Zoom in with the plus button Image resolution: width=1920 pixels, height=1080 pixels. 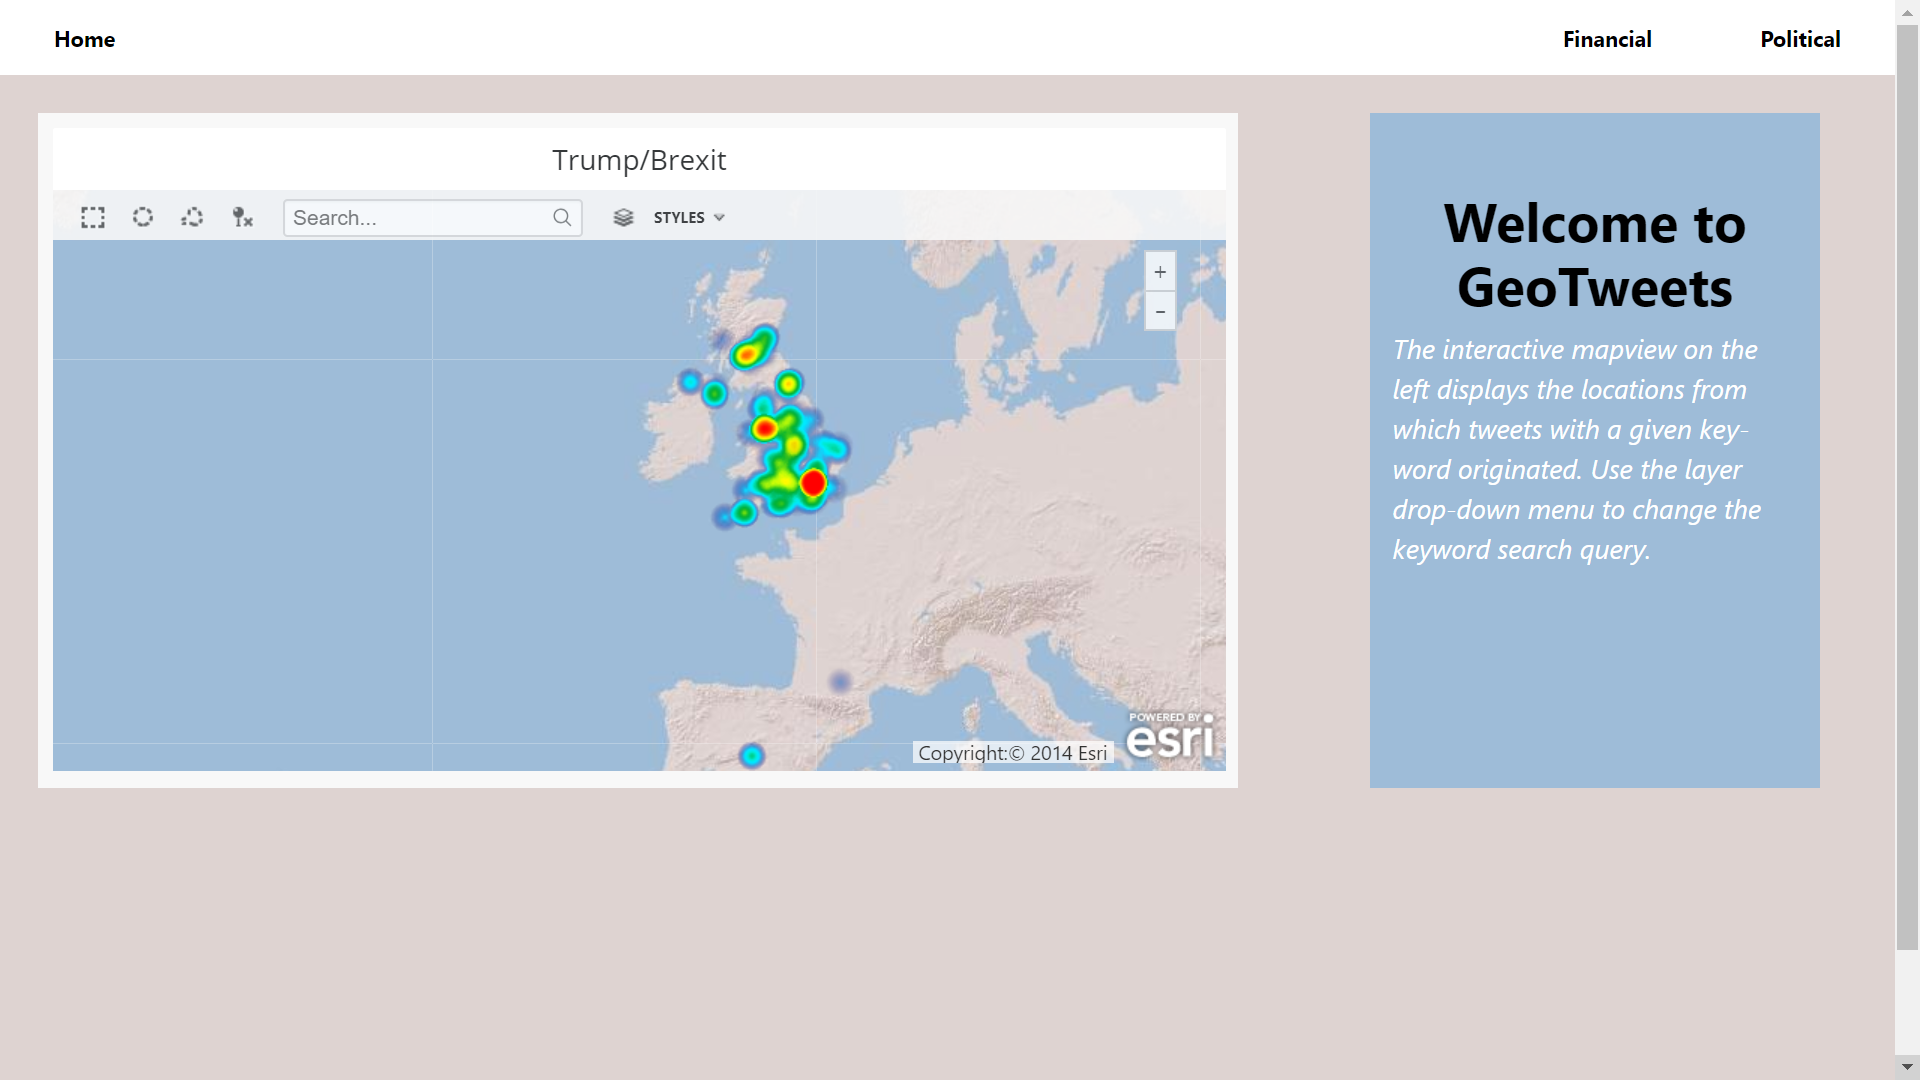pos(1160,272)
